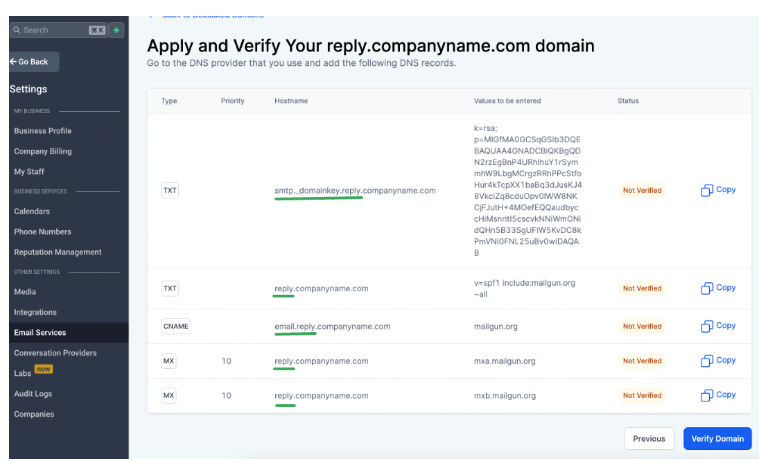The width and height of the screenshot is (762, 463).
Task: Copy the mxa.mailgun.org MX record
Action: tap(718, 360)
